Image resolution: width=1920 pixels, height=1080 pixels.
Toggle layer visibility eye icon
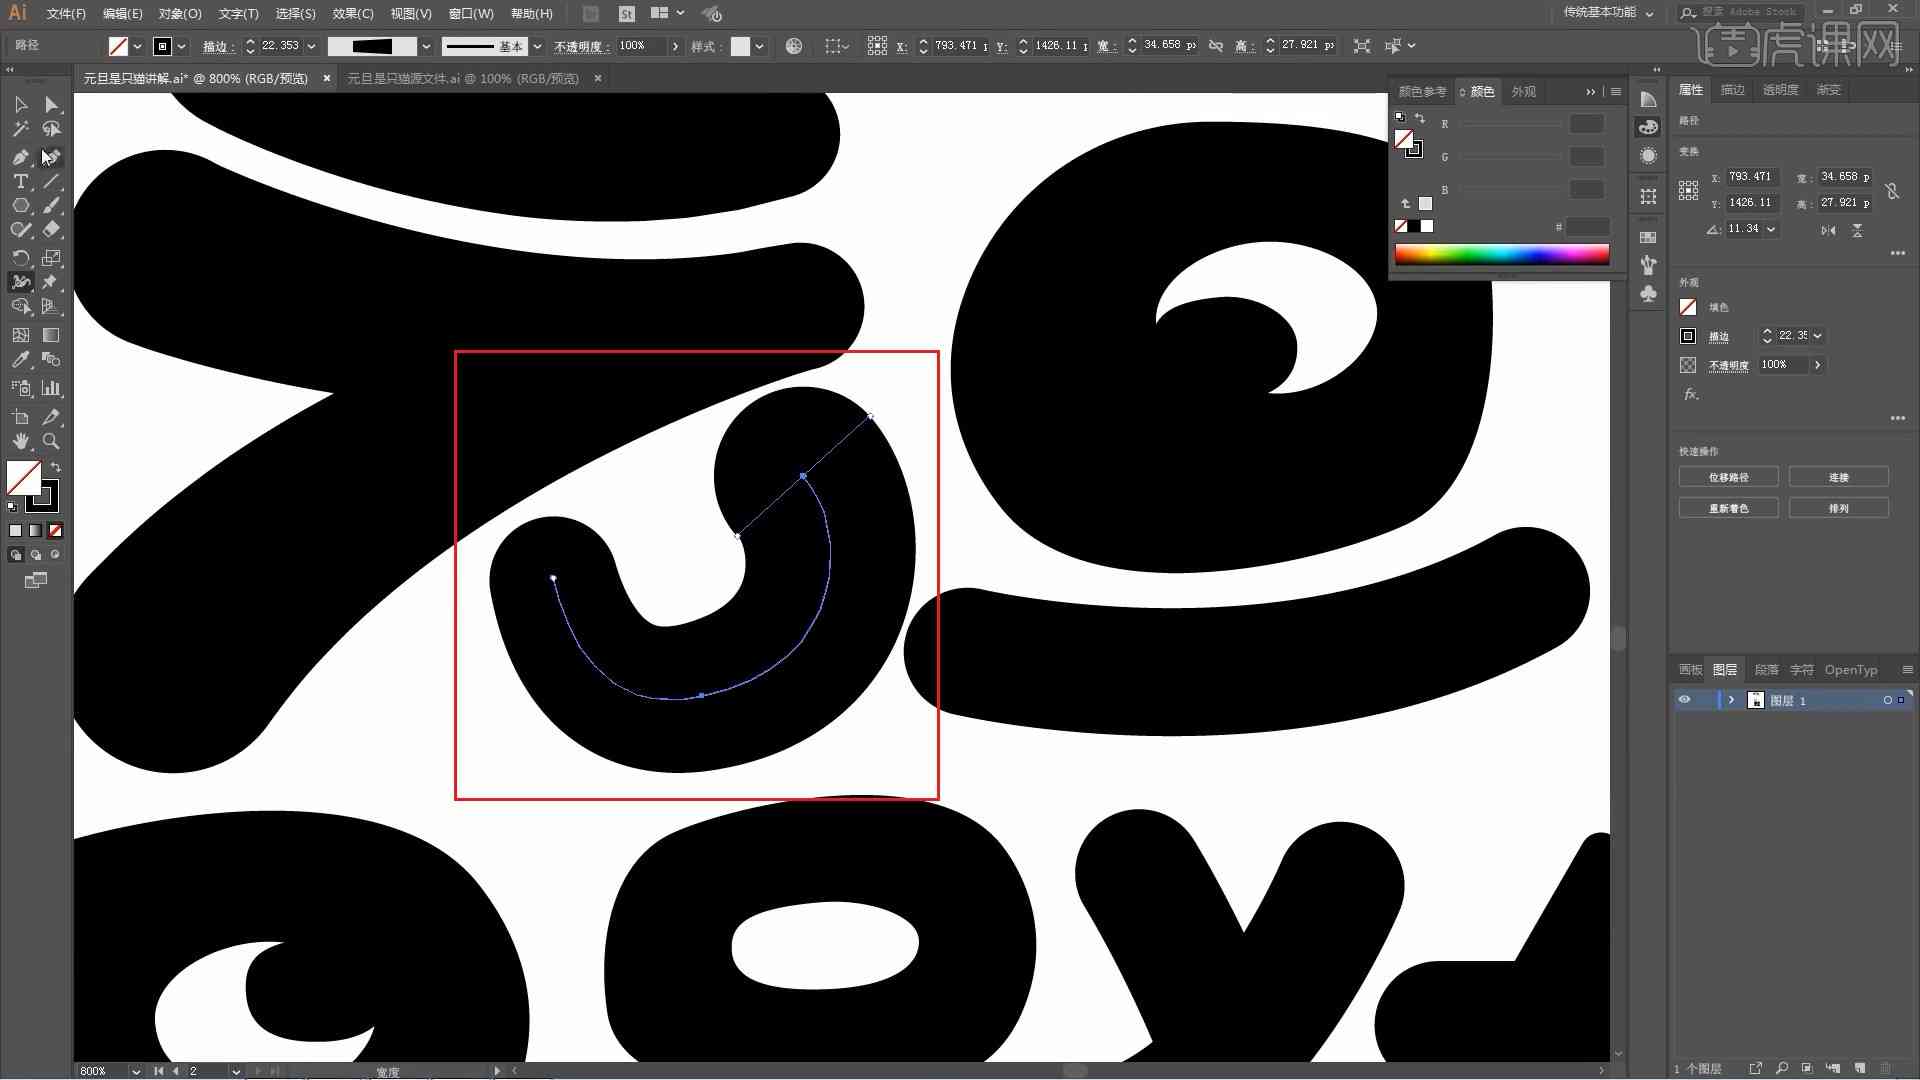click(x=1683, y=700)
